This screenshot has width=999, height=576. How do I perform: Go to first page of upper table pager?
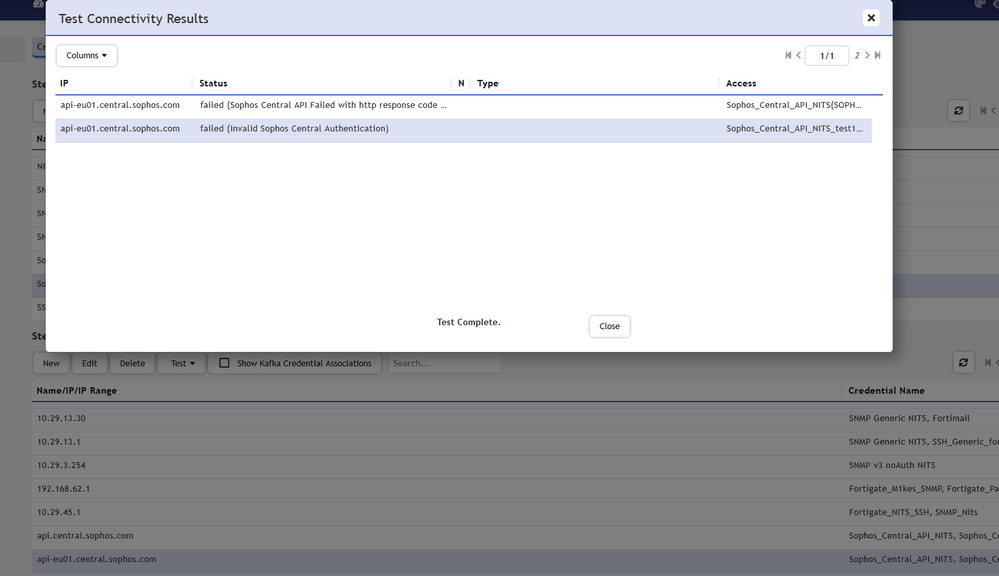tap(983, 111)
